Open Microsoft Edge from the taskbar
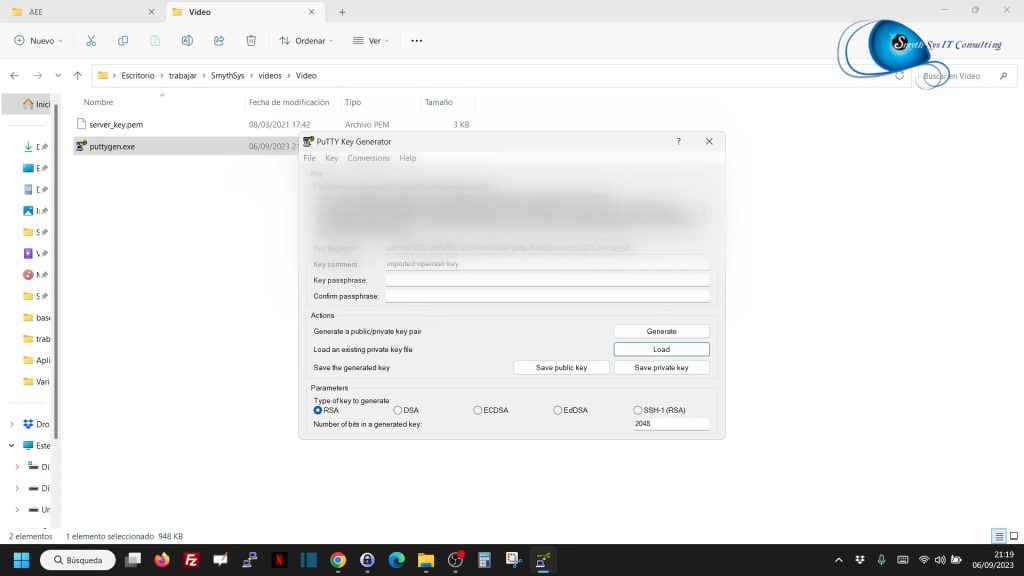This screenshot has width=1024, height=576. (x=396, y=560)
